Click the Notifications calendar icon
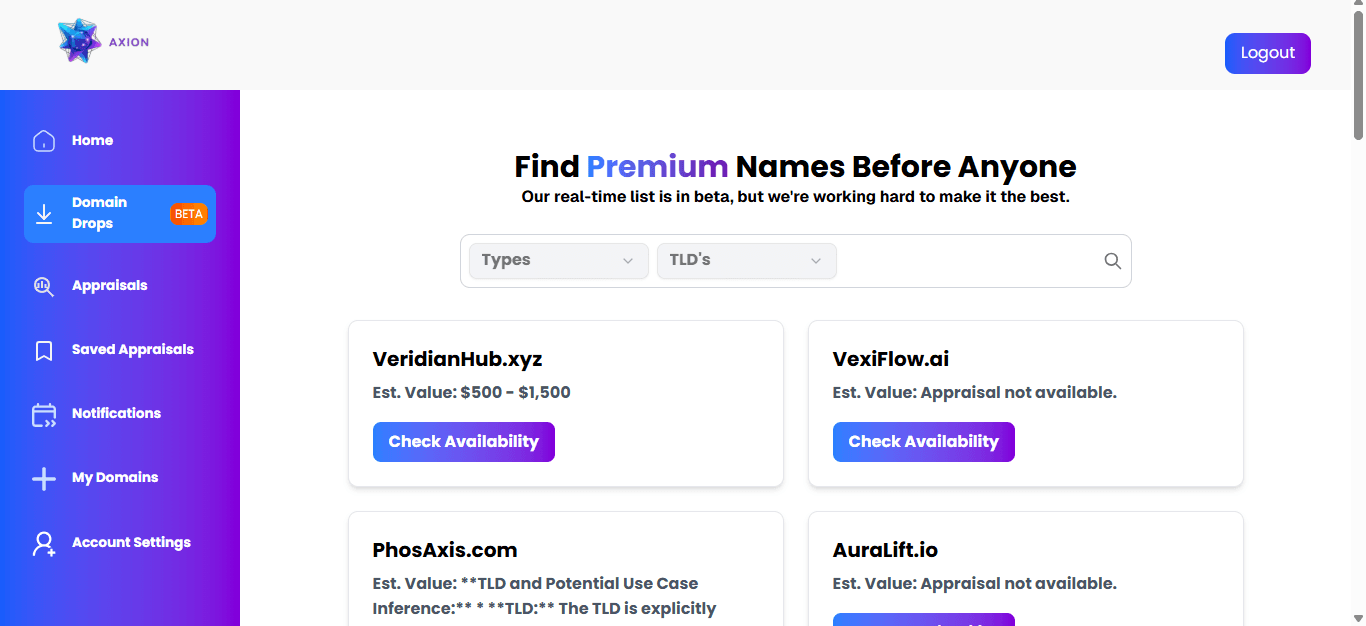 (44, 415)
